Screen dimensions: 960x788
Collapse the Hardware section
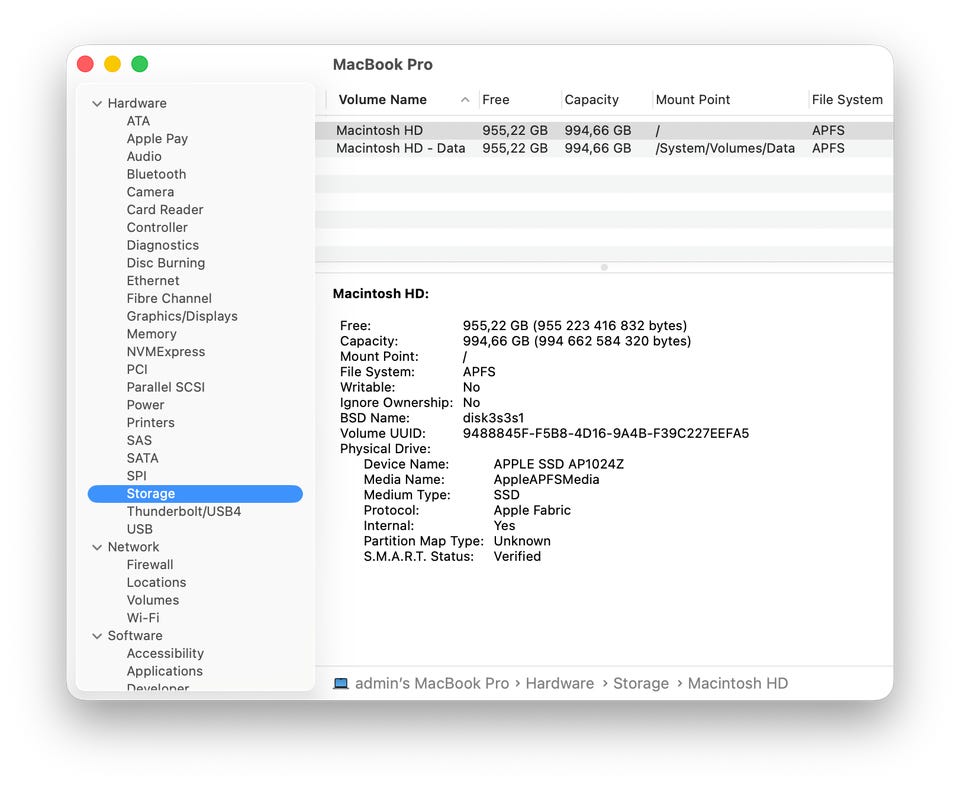point(97,104)
